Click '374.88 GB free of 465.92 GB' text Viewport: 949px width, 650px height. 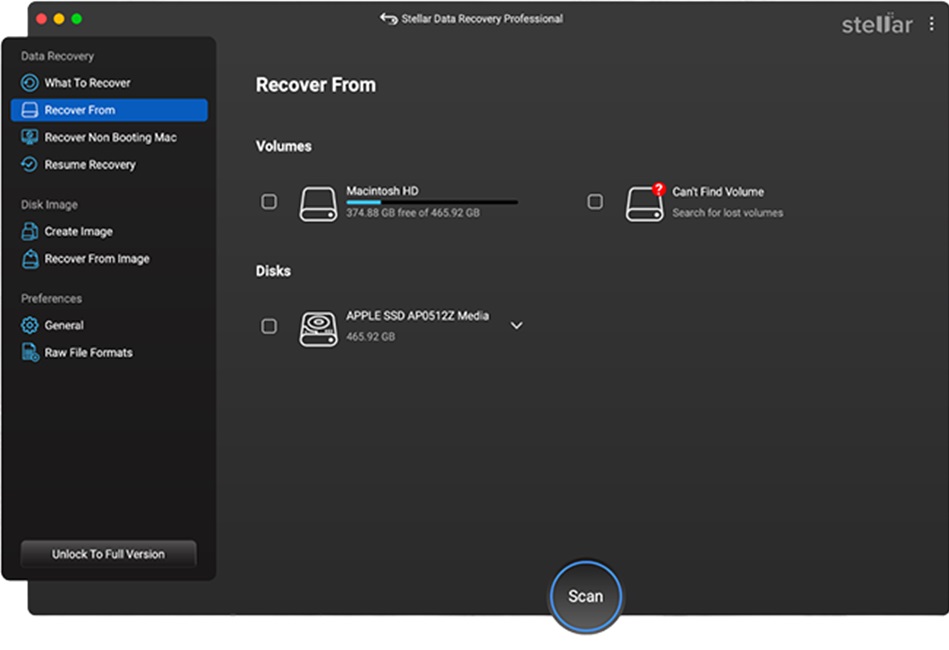[x=413, y=212]
